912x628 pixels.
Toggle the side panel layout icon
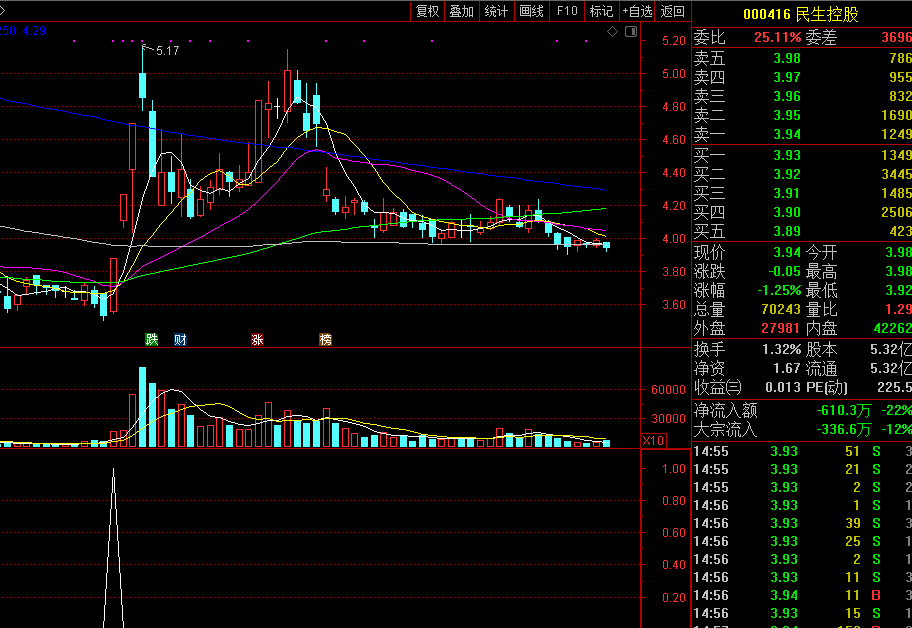(631, 31)
